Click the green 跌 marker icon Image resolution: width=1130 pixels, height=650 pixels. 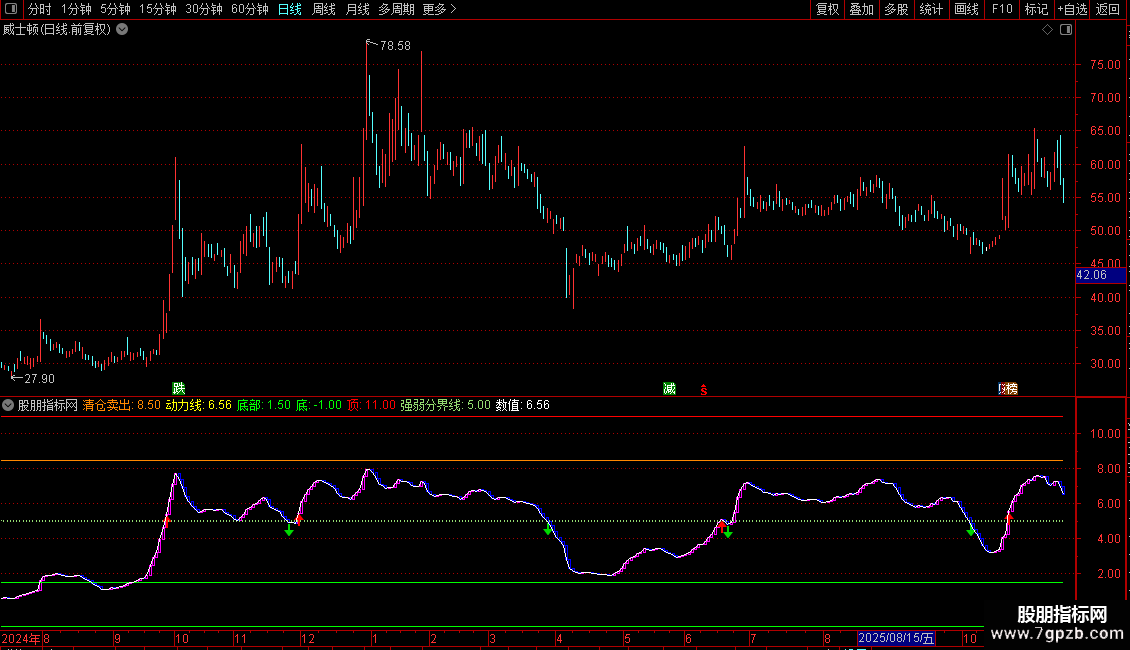[179, 388]
